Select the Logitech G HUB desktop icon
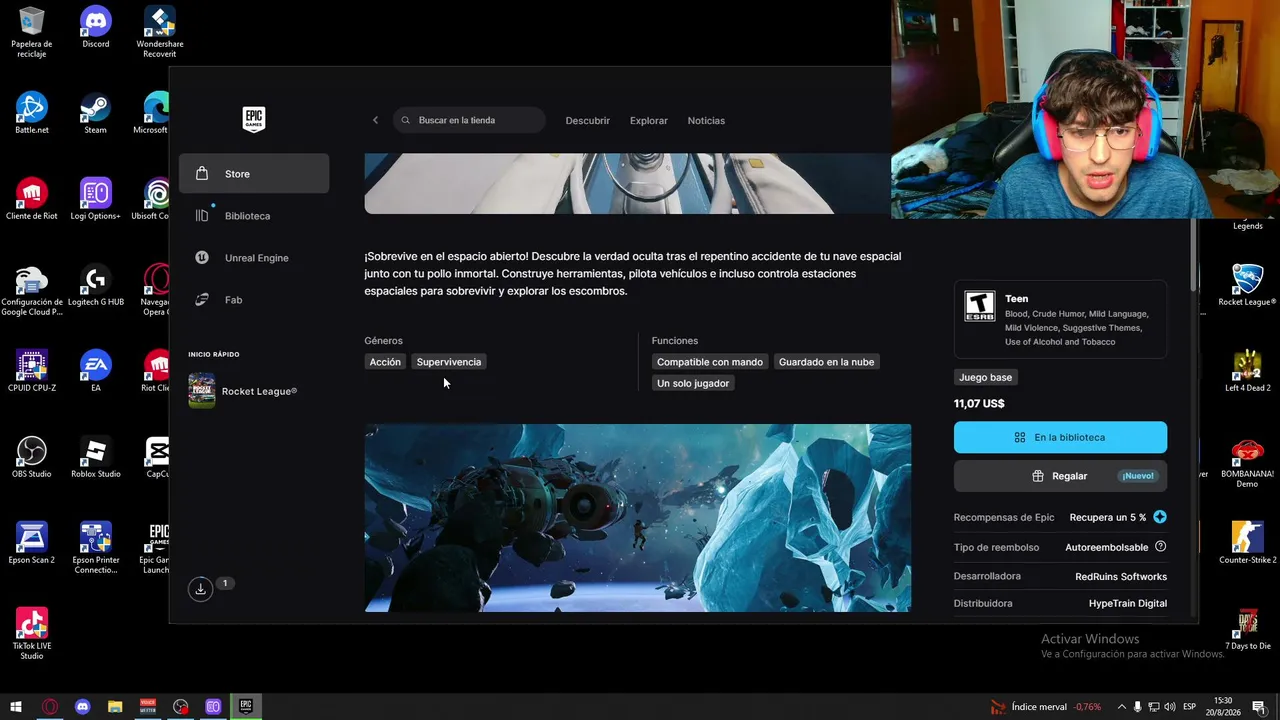This screenshot has height=720, width=1280. point(96,286)
